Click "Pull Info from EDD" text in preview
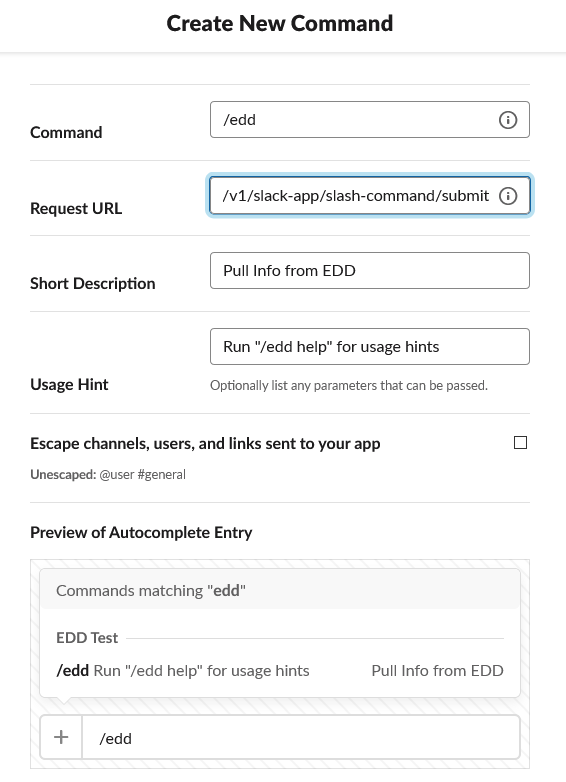 point(437,671)
